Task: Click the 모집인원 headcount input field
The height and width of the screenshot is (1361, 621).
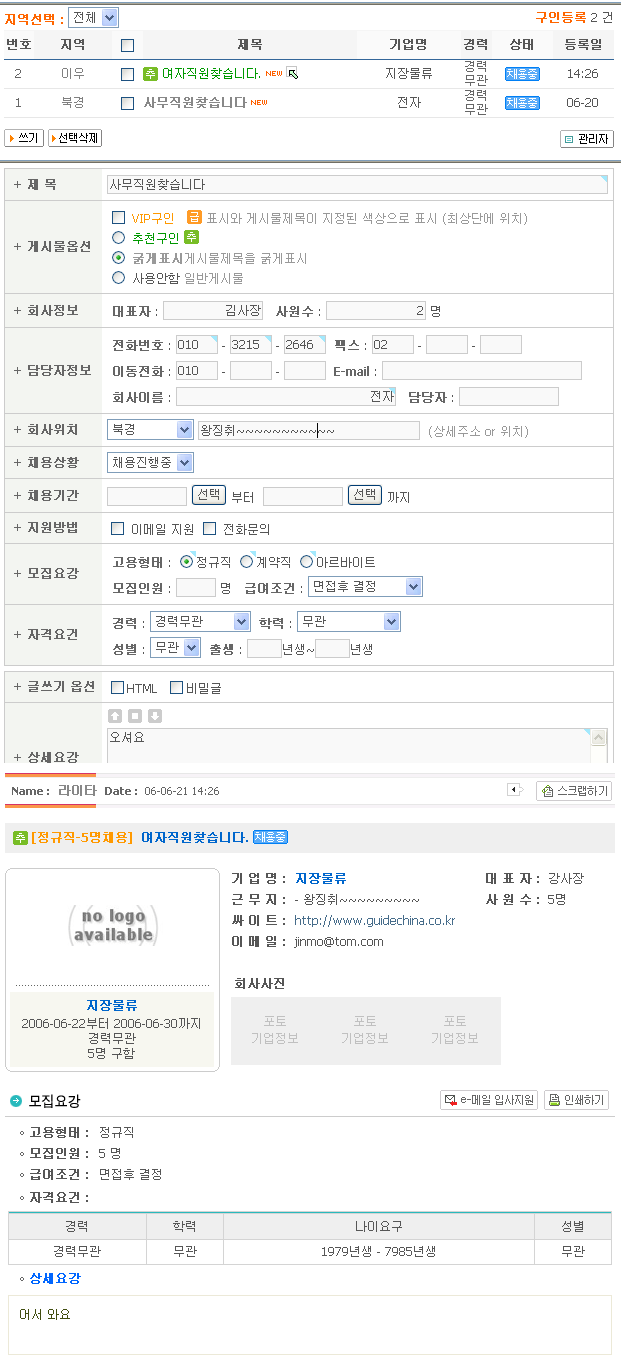Action: (196, 587)
